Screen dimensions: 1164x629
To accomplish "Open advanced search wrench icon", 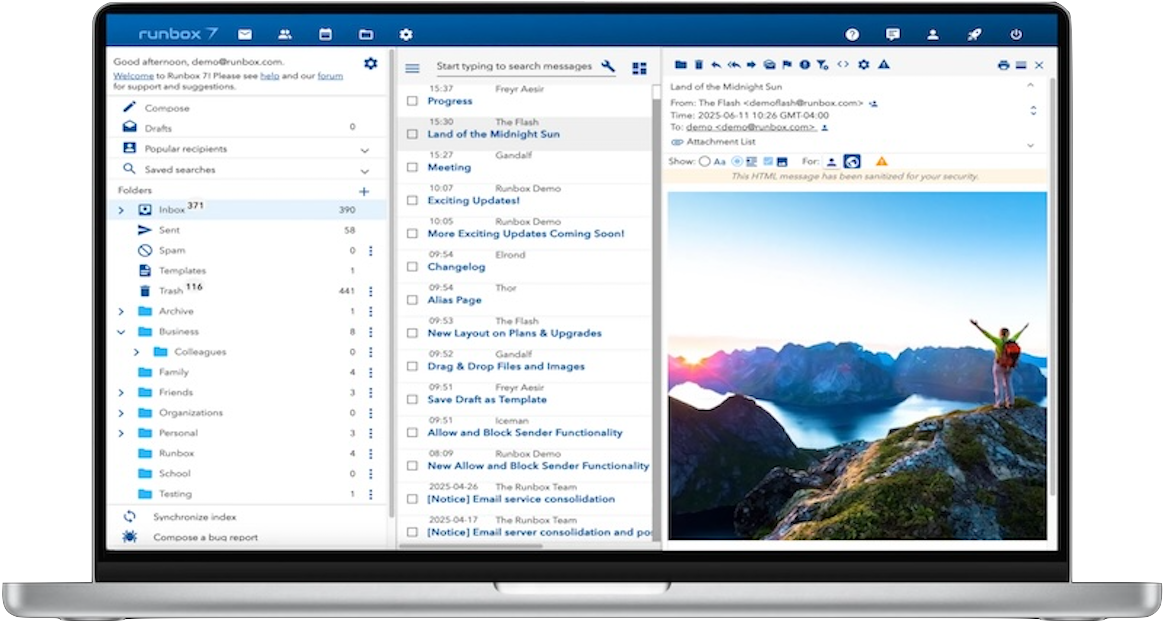I will coord(609,66).
